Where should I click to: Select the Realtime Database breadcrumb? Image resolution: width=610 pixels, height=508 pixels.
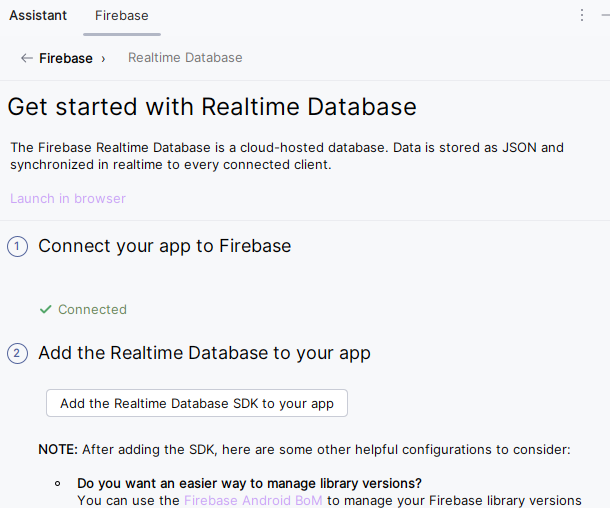click(x=185, y=58)
